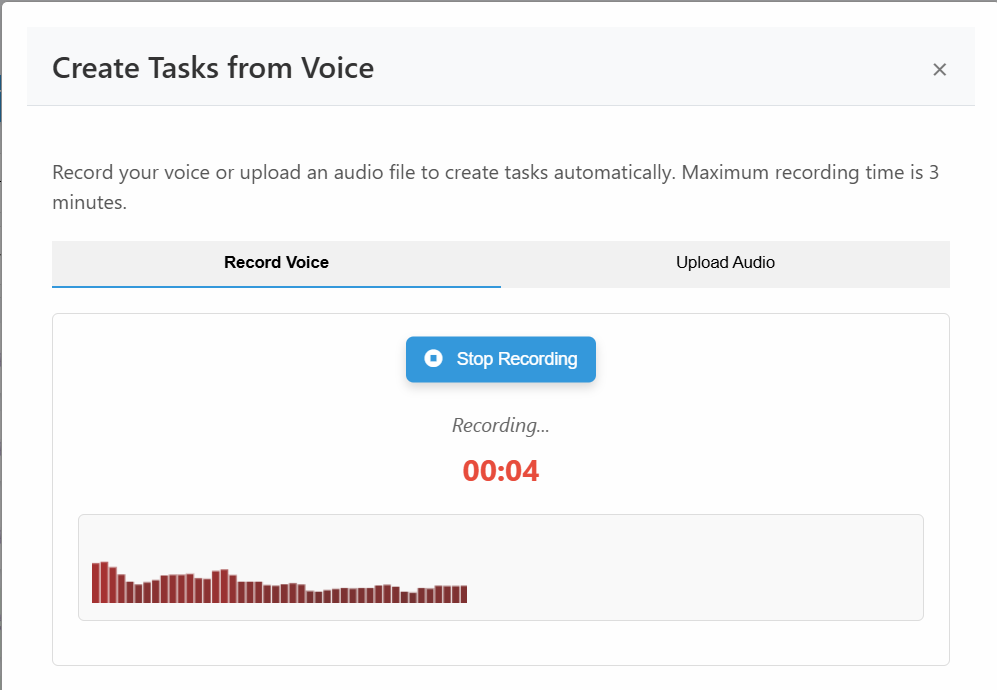The width and height of the screenshot is (997, 690).
Task: Close the Create Tasks from Voice dialog
Action: coord(939,69)
